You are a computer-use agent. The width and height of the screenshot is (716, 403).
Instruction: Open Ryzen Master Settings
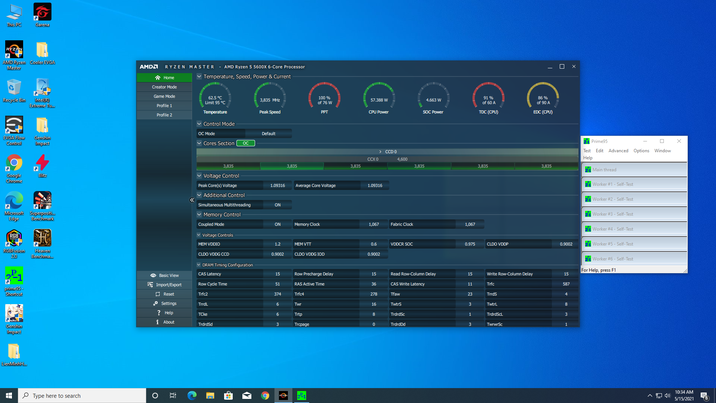click(x=164, y=304)
